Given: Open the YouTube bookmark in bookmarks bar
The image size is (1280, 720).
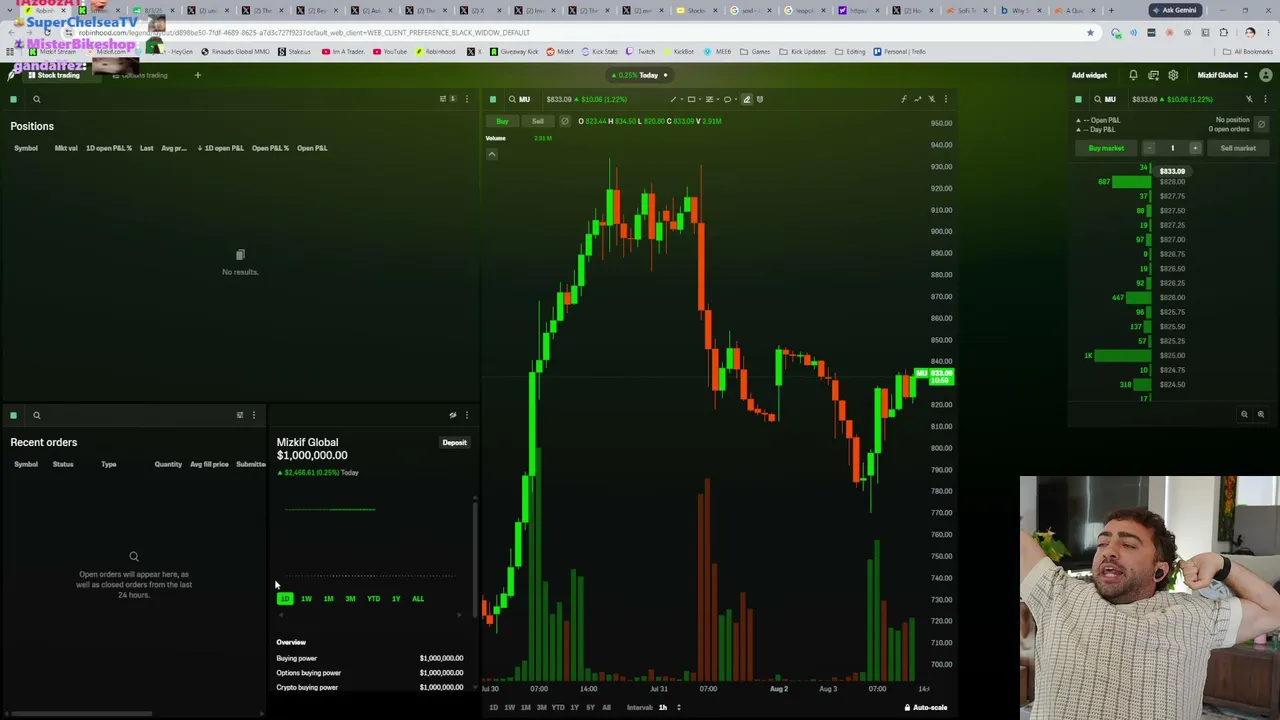Looking at the screenshot, I should pyautogui.click(x=391, y=52).
